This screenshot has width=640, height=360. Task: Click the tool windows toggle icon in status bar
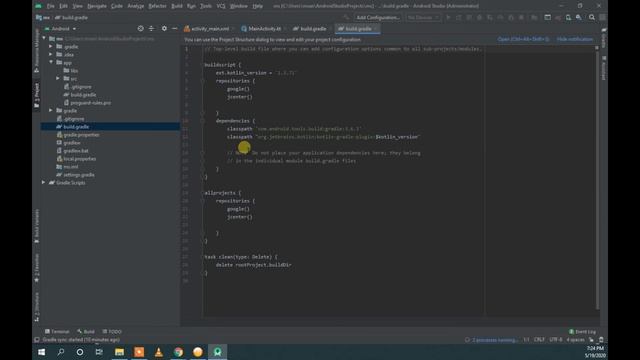[x=37, y=340]
